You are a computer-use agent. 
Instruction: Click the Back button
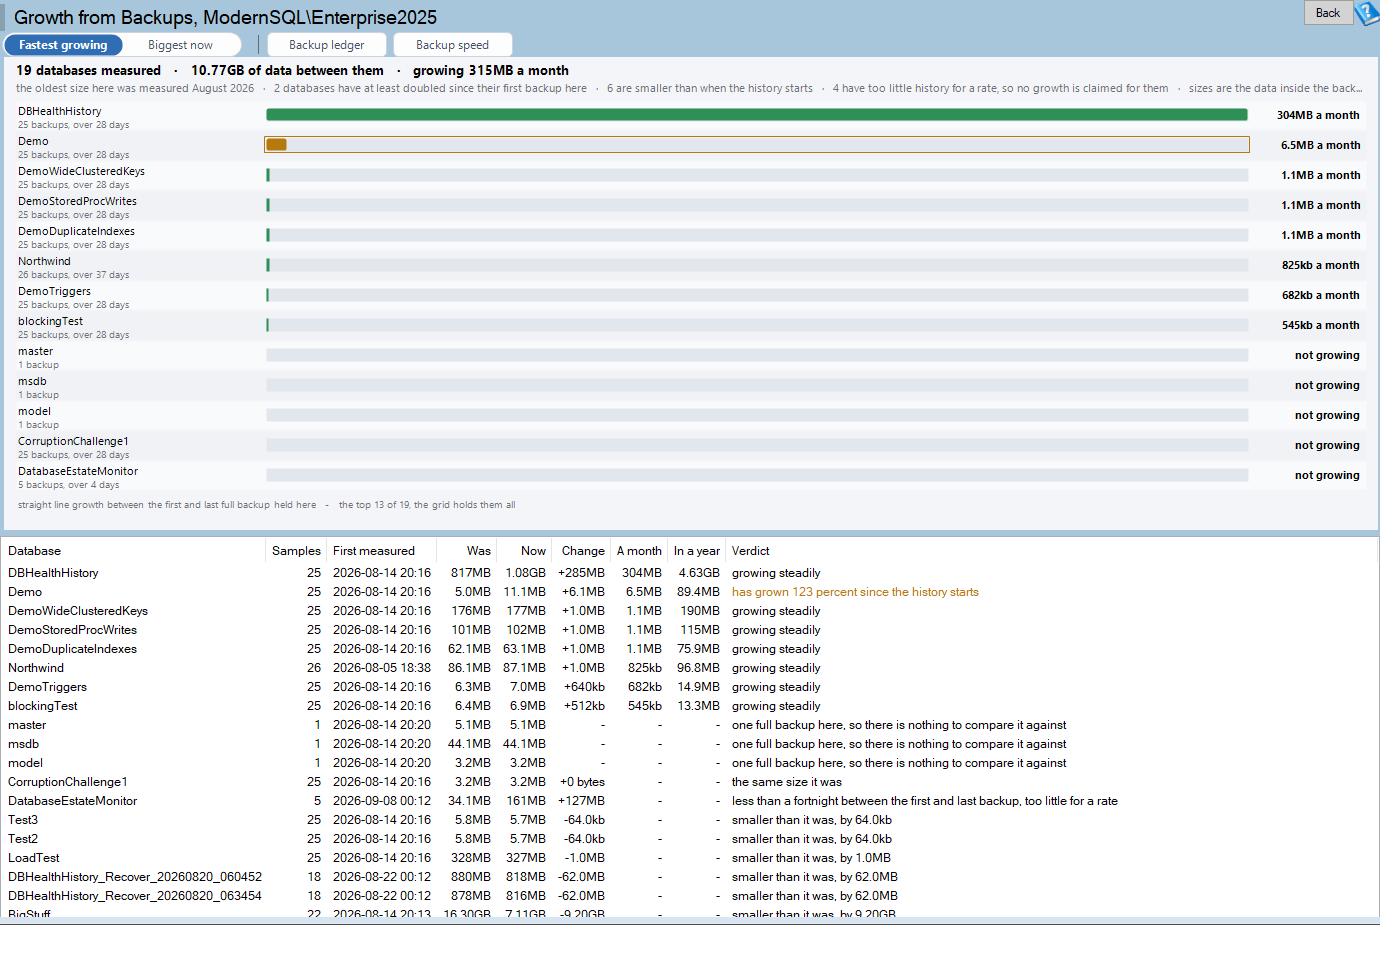click(1328, 13)
